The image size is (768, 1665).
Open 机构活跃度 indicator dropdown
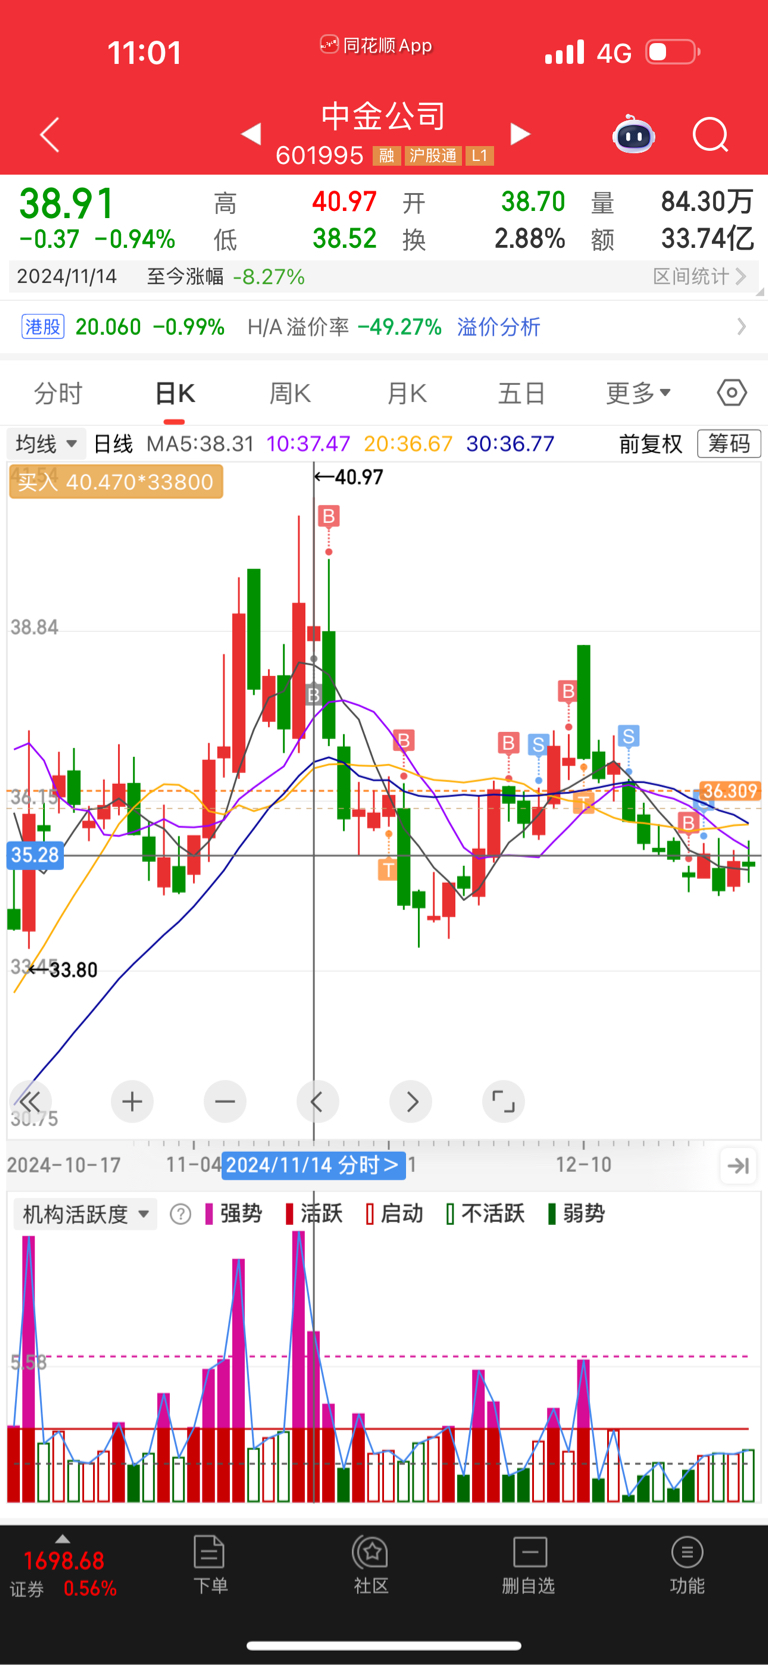(x=84, y=1214)
